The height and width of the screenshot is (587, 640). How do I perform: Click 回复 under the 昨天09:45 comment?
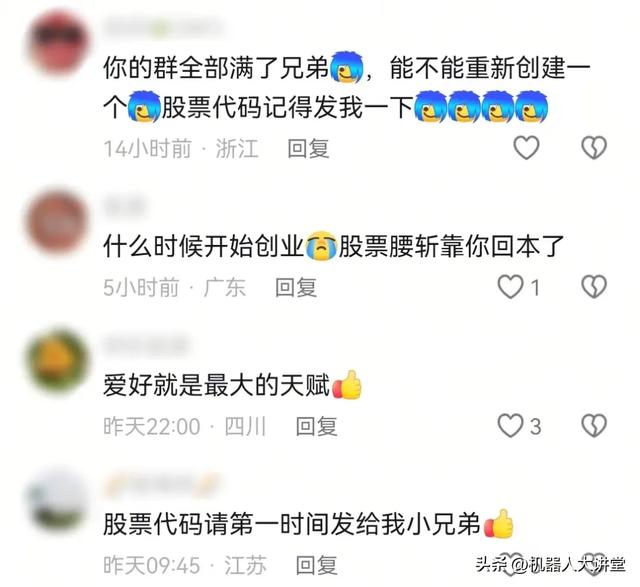316,565
